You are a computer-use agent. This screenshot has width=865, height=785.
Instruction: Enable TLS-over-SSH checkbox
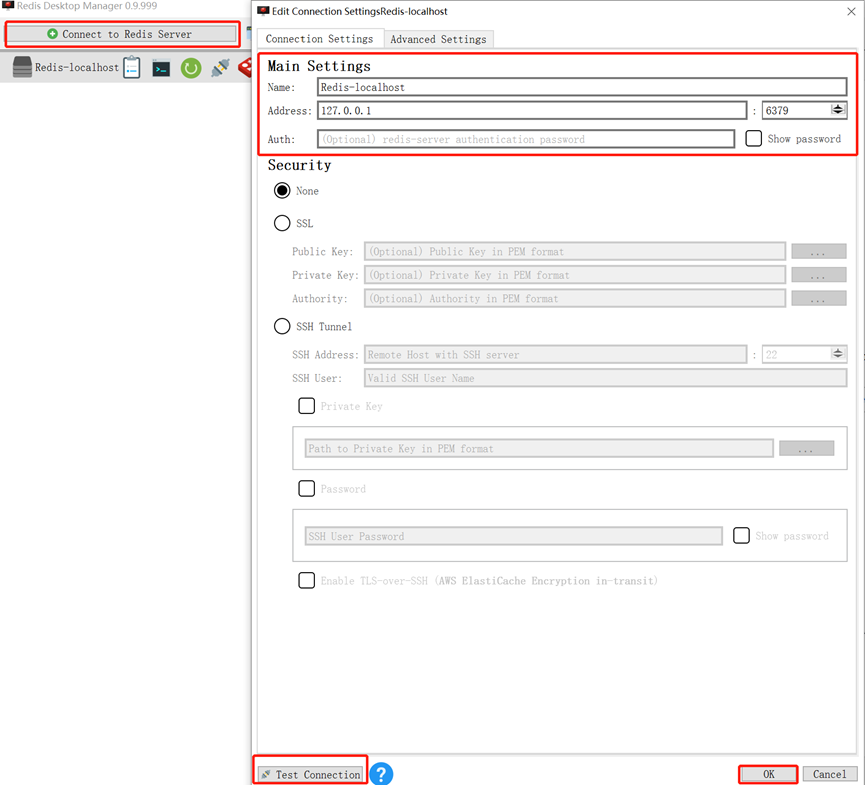tap(306, 580)
